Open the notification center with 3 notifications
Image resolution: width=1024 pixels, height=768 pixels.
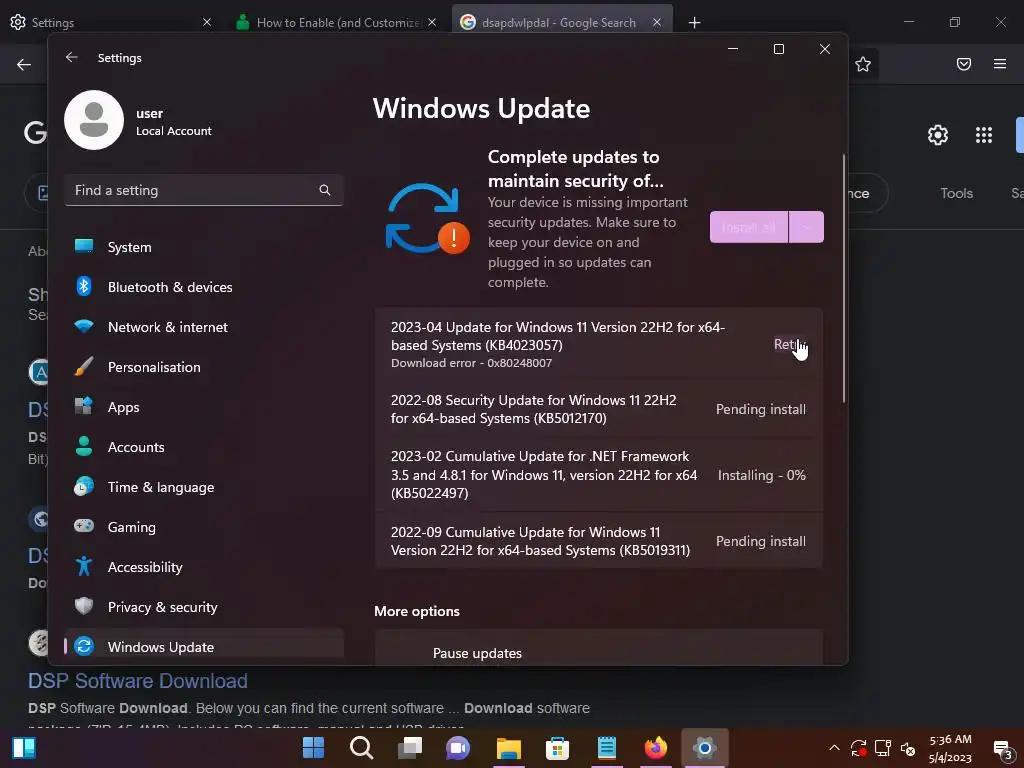click(1003, 749)
